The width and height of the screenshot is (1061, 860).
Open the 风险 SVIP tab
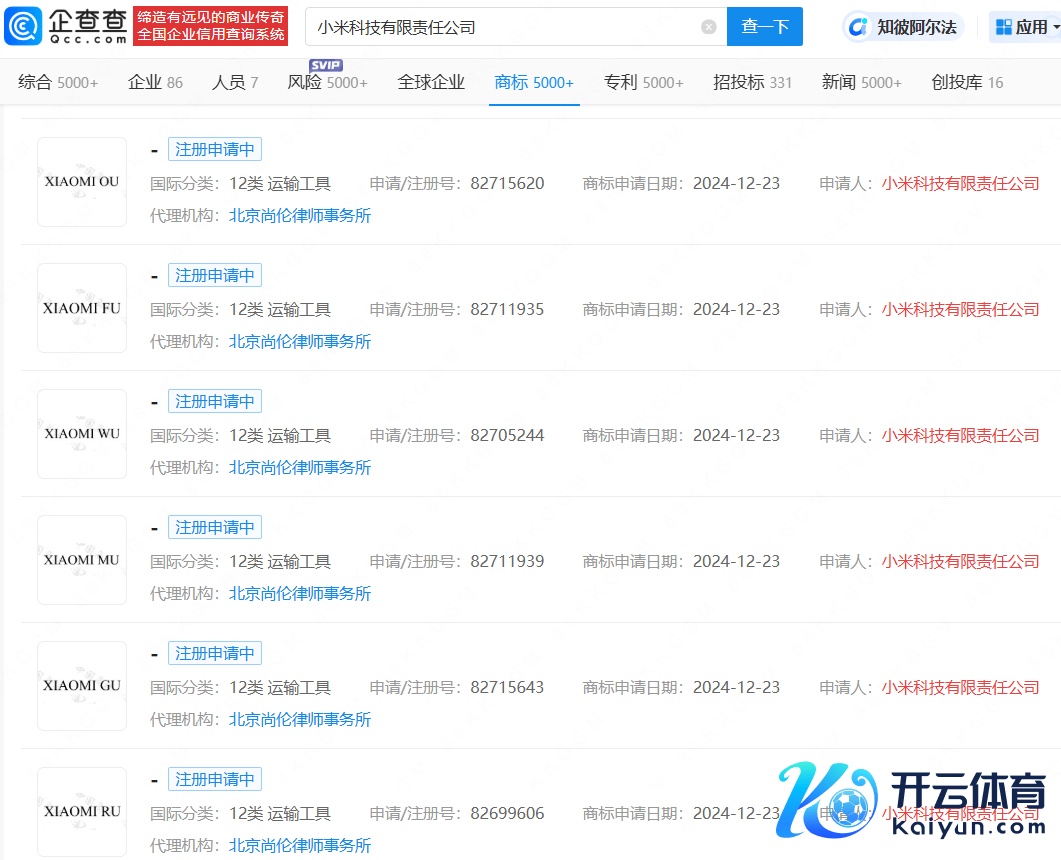[x=327, y=82]
